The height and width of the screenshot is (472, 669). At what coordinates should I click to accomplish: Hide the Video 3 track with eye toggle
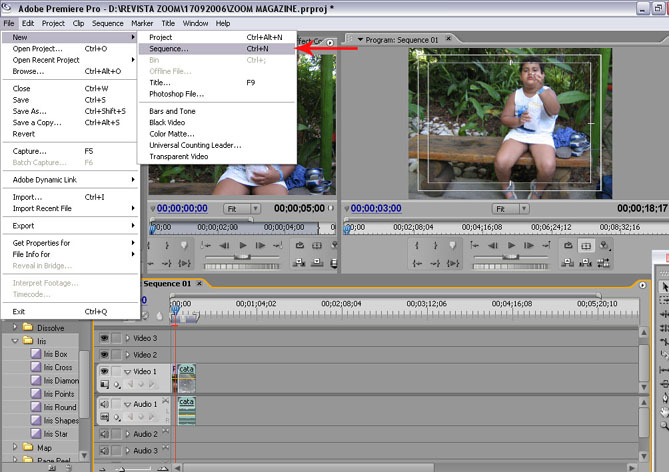coord(104,338)
